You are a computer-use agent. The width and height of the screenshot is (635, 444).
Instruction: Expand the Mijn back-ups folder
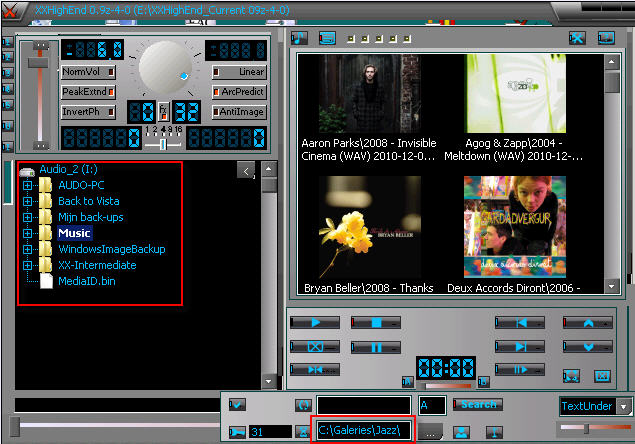pos(27,217)
